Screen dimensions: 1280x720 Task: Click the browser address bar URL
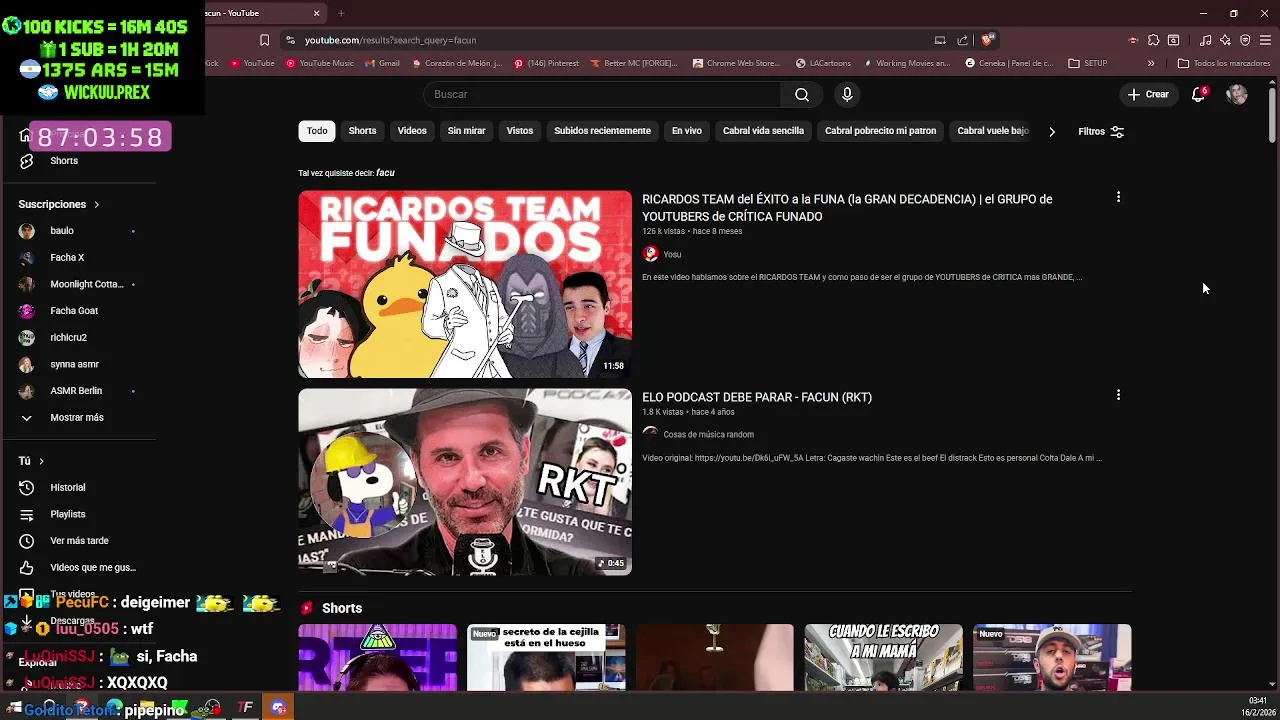[390, 40]
